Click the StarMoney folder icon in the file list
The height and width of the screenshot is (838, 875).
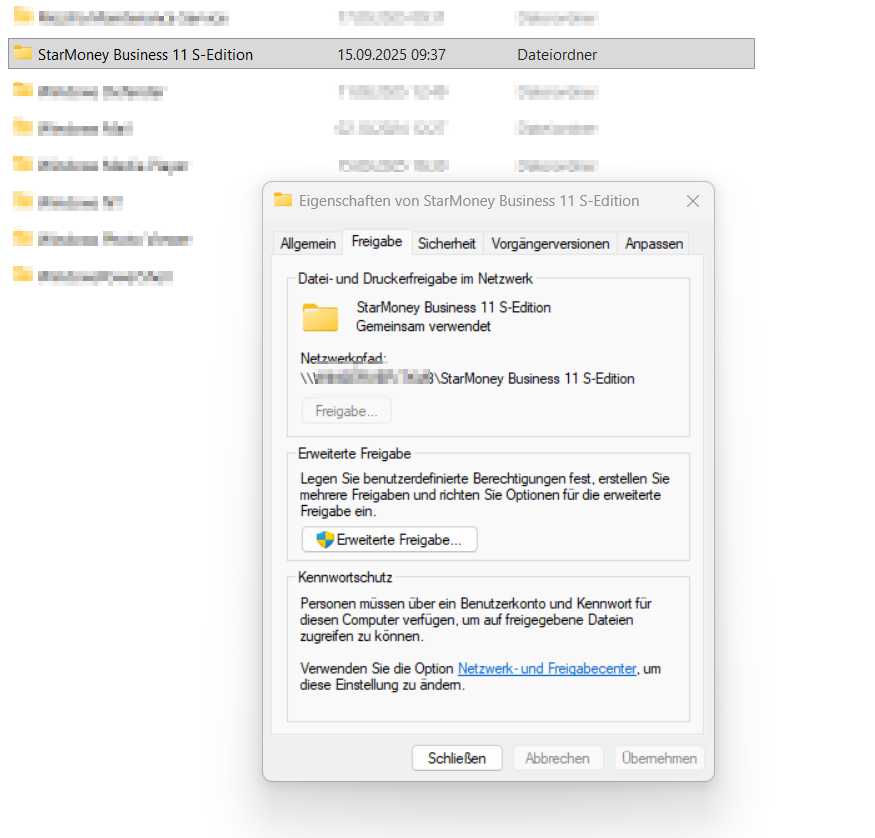[x=22, y=54]
